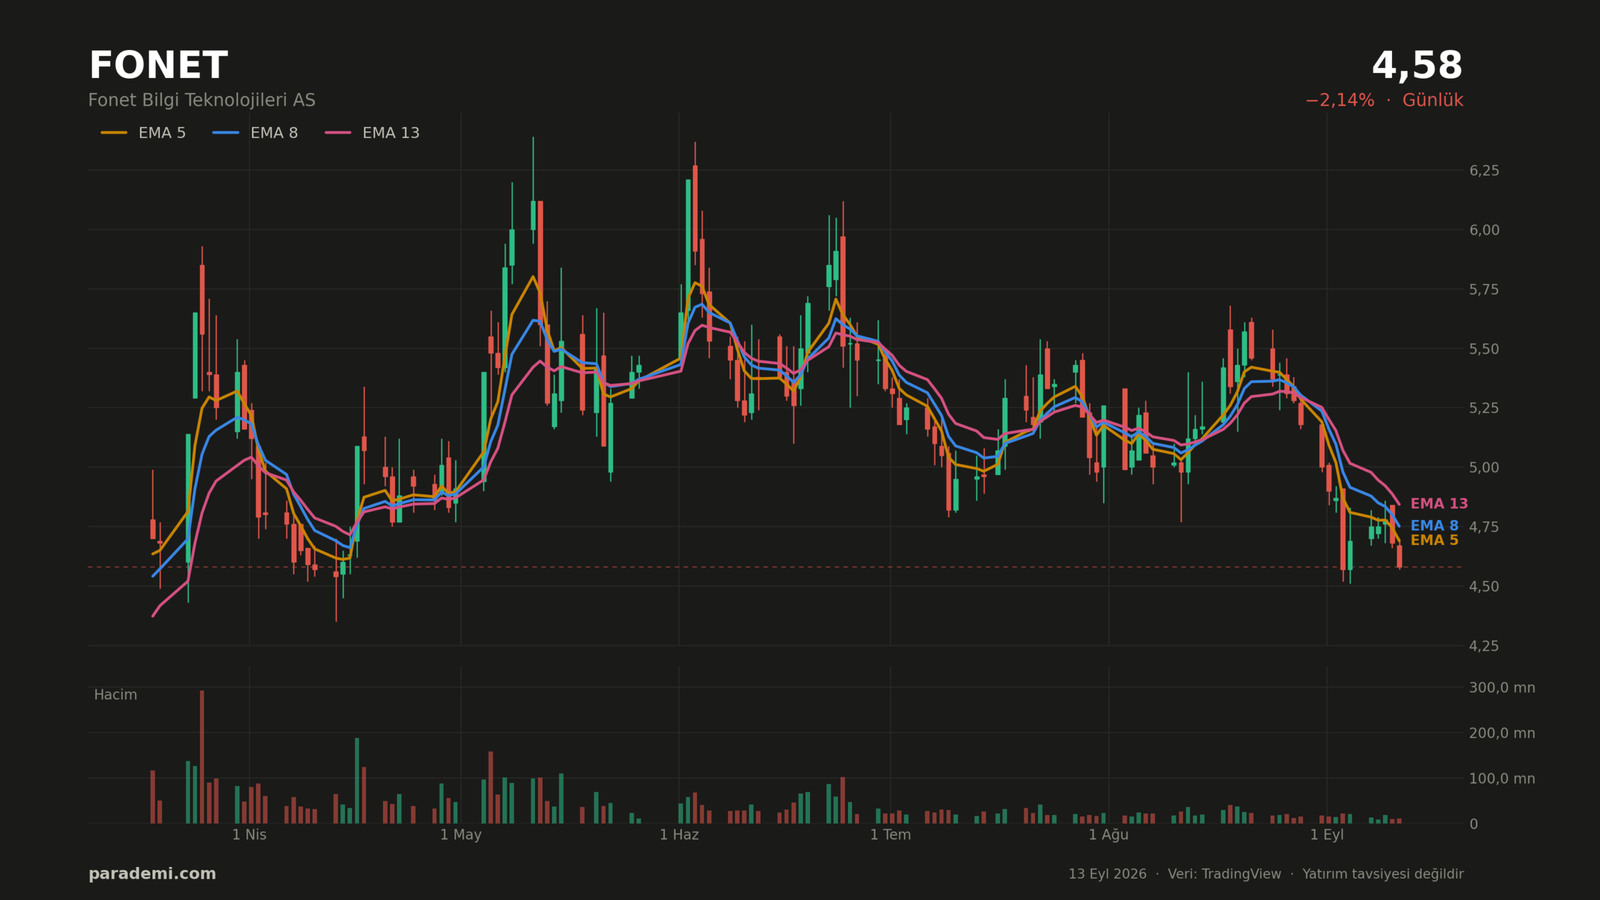Click the 5,75 price axis label

coord(1484,290)
